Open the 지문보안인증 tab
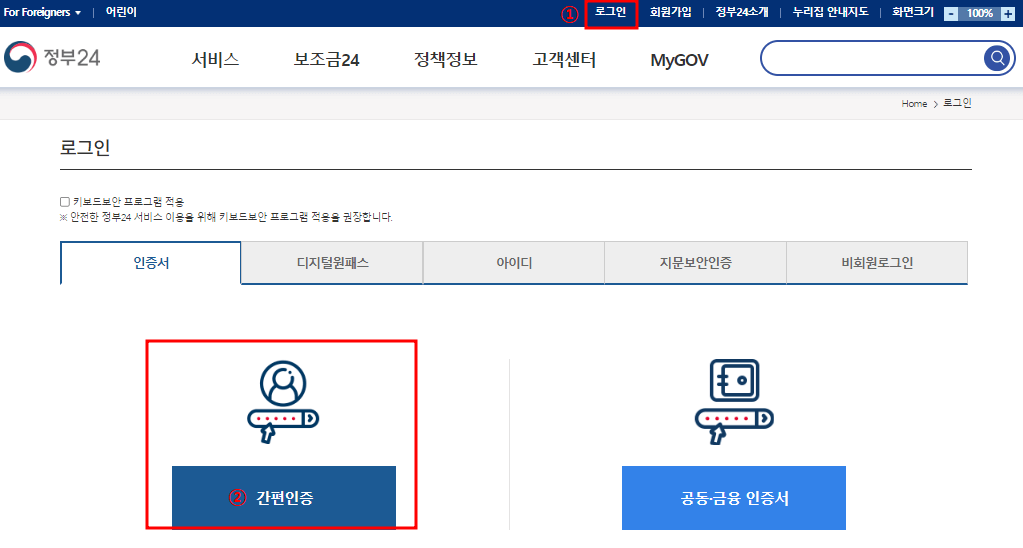Screen dimensions: 1023x548 695,263
